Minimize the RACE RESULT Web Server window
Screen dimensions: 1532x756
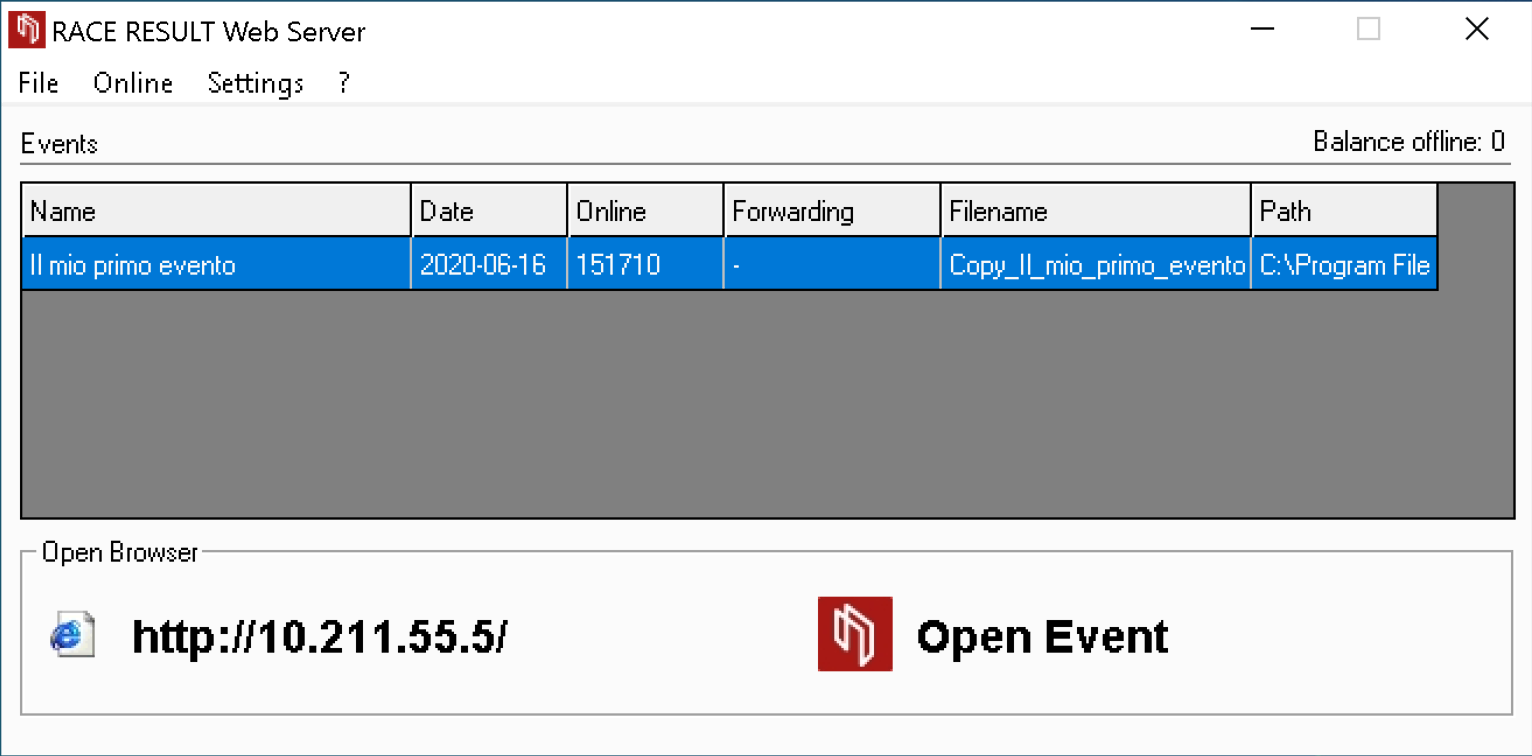(1263, 29)
